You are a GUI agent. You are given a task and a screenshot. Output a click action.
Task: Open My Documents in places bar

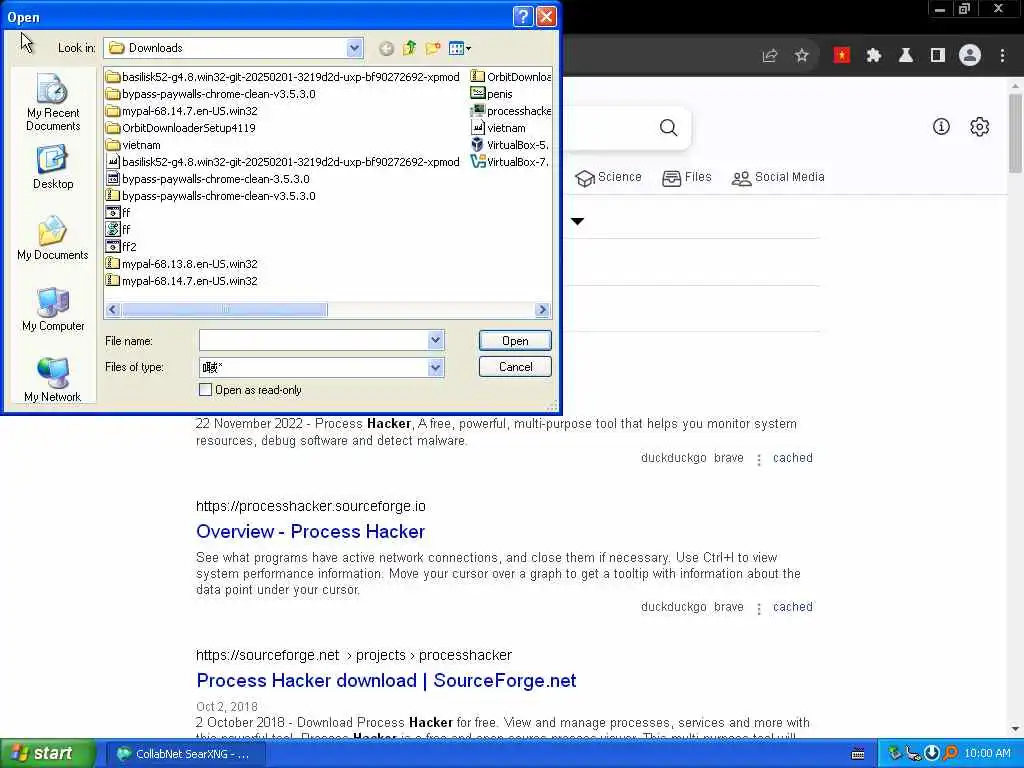(53, 238)
